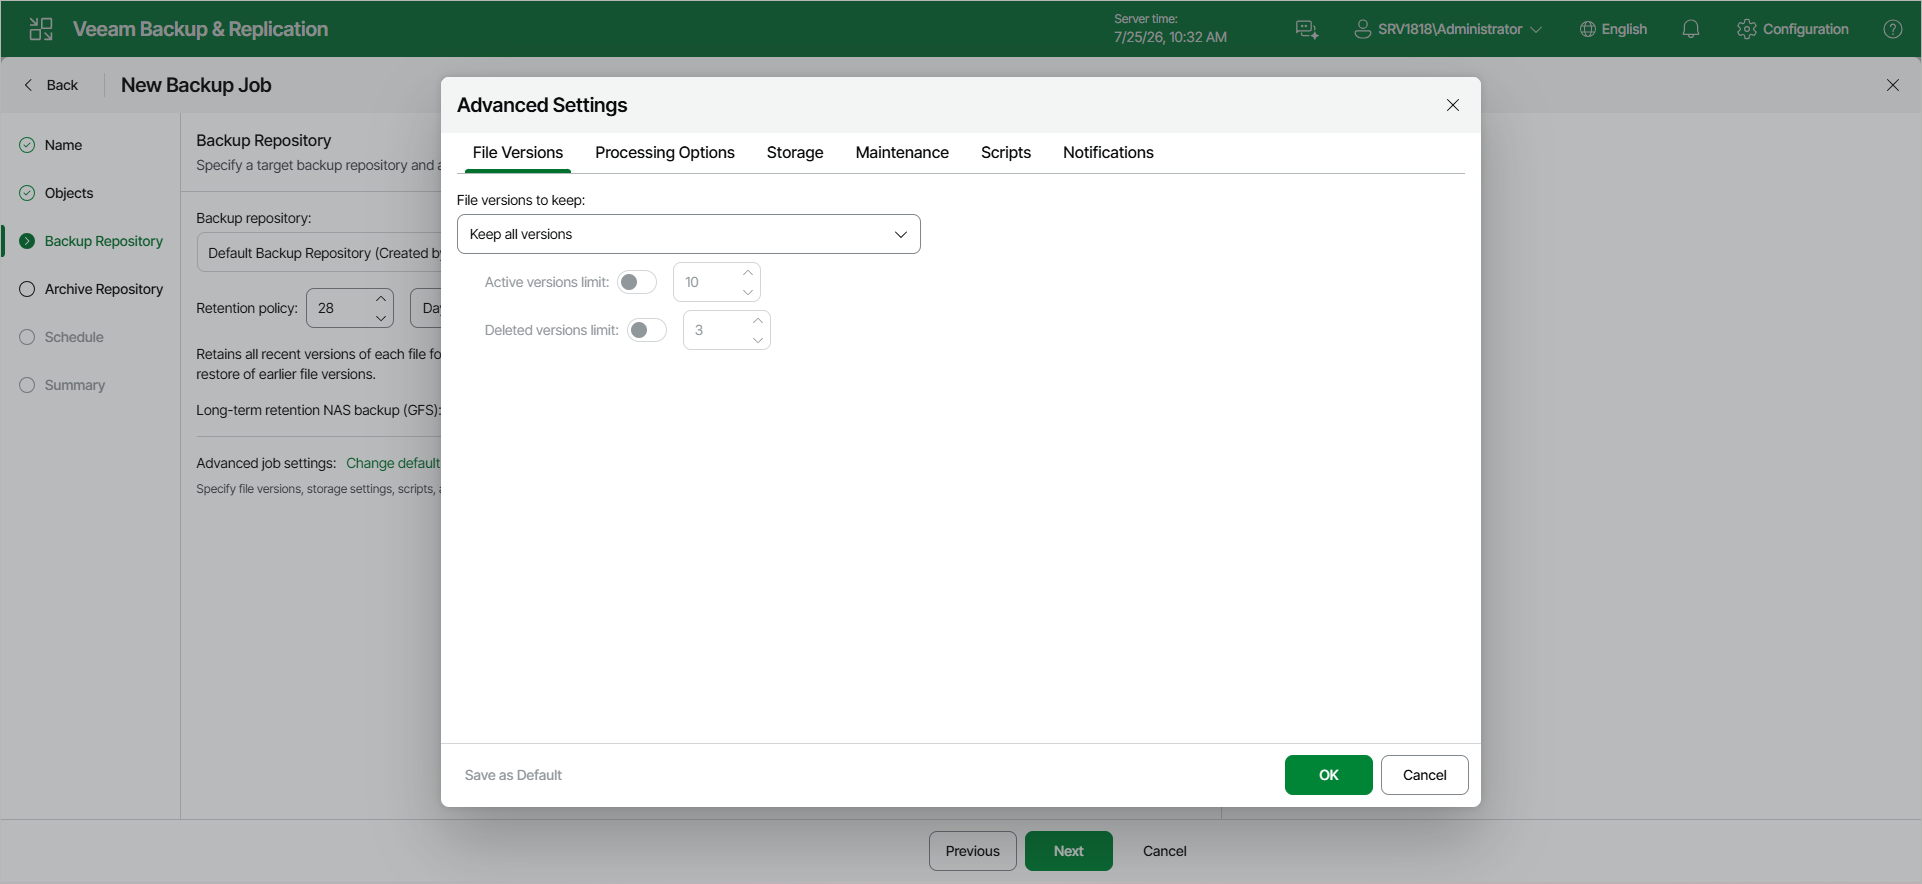The height and width of the screenshot is (884, 1922).
Task: Open the help question mark icon
Action: click(x=1893, y=29)
